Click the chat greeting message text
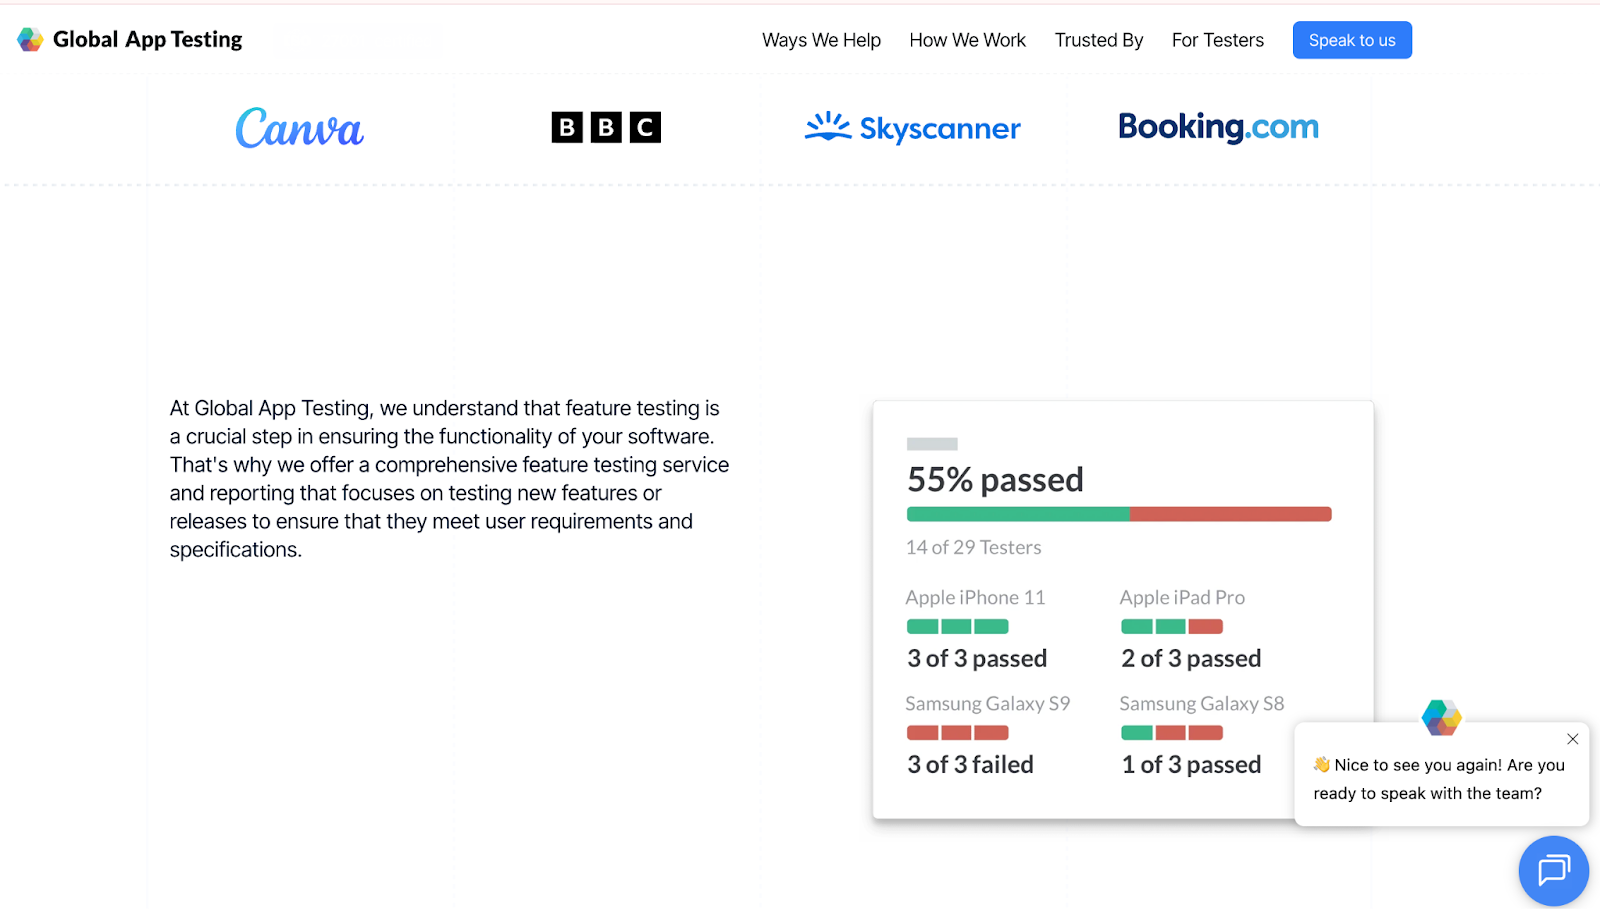 (1438, 779)
